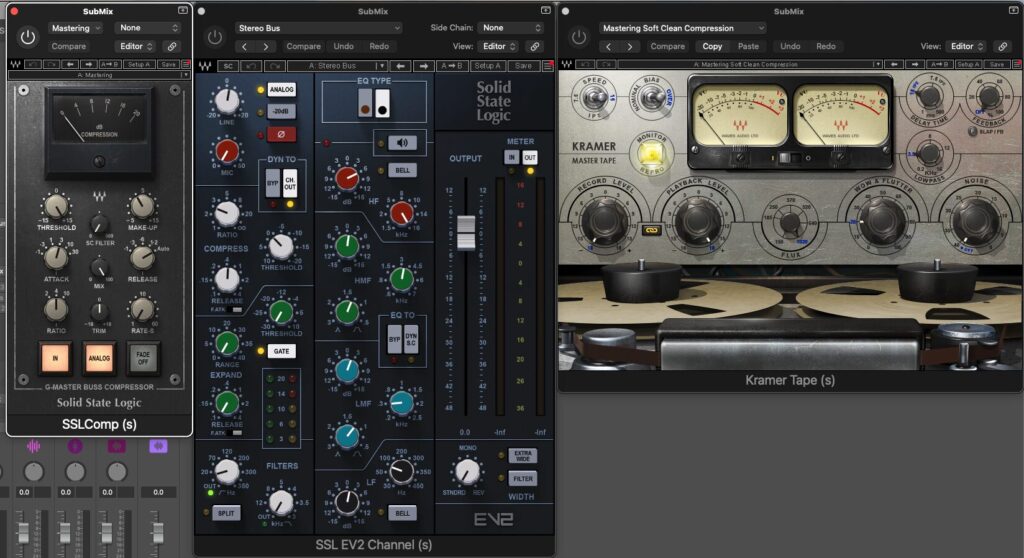1024x558 pixels.
Task: Toggle -20dB pad on SSL EV2
Action: (281, 111)
